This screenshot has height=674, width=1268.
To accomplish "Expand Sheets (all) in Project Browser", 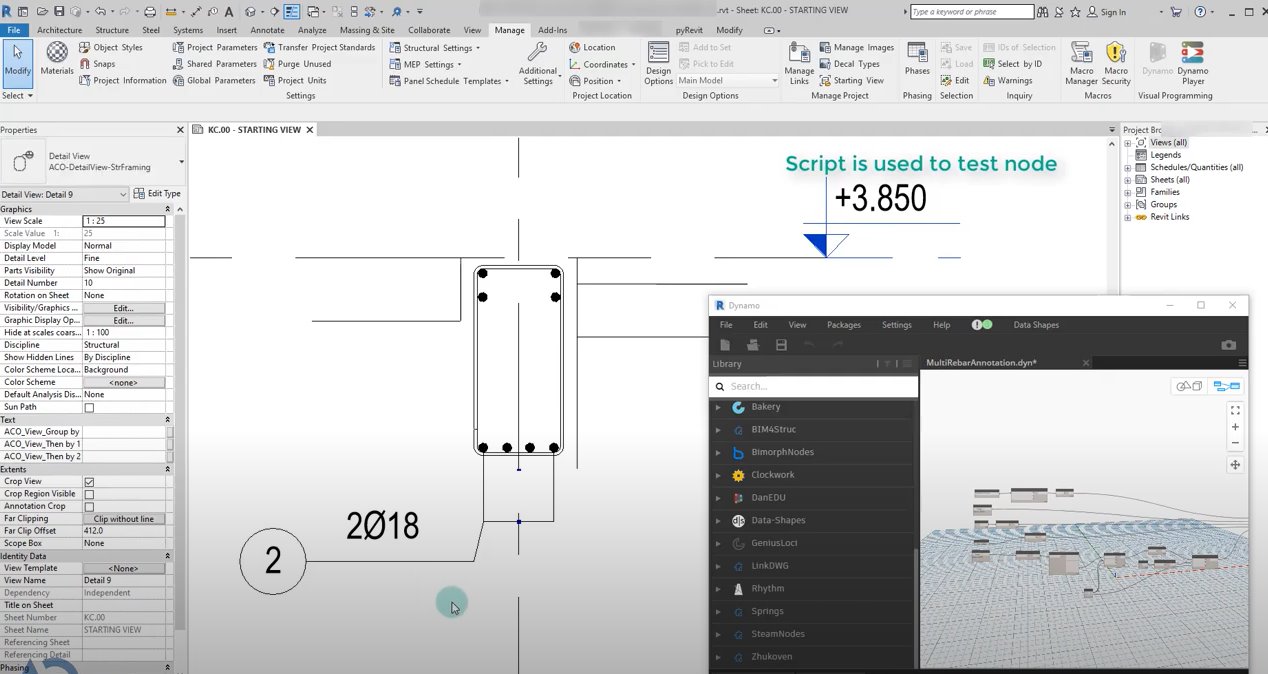I will 1128,180.
